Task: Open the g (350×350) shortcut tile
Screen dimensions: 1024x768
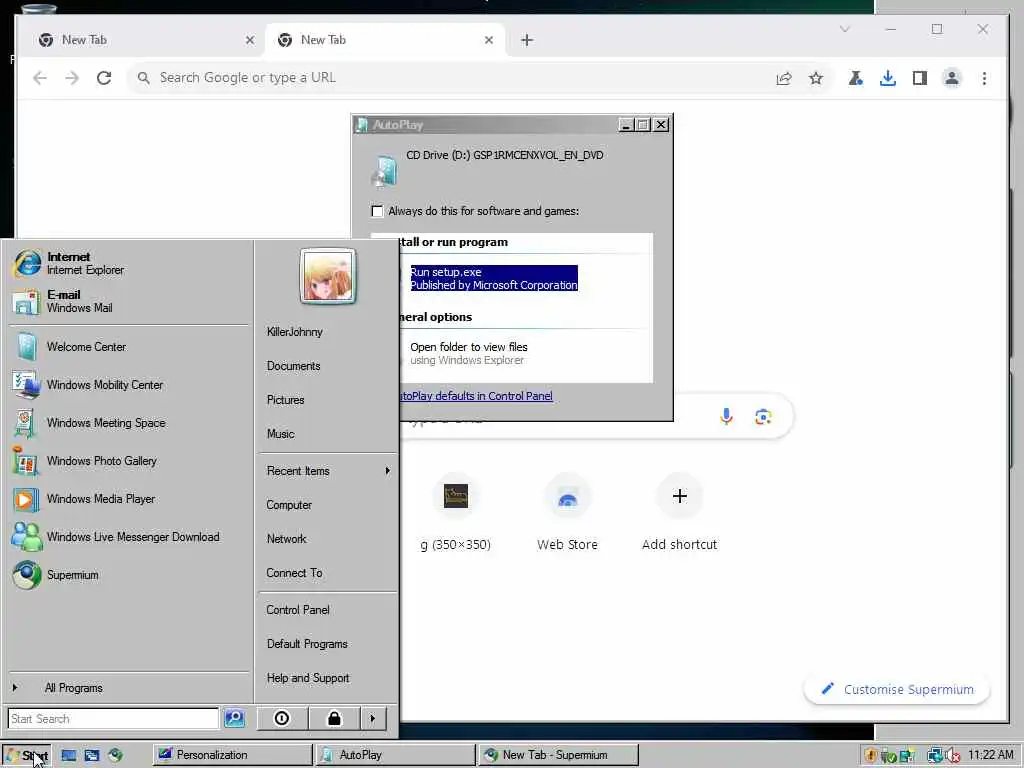Action: 456,513
